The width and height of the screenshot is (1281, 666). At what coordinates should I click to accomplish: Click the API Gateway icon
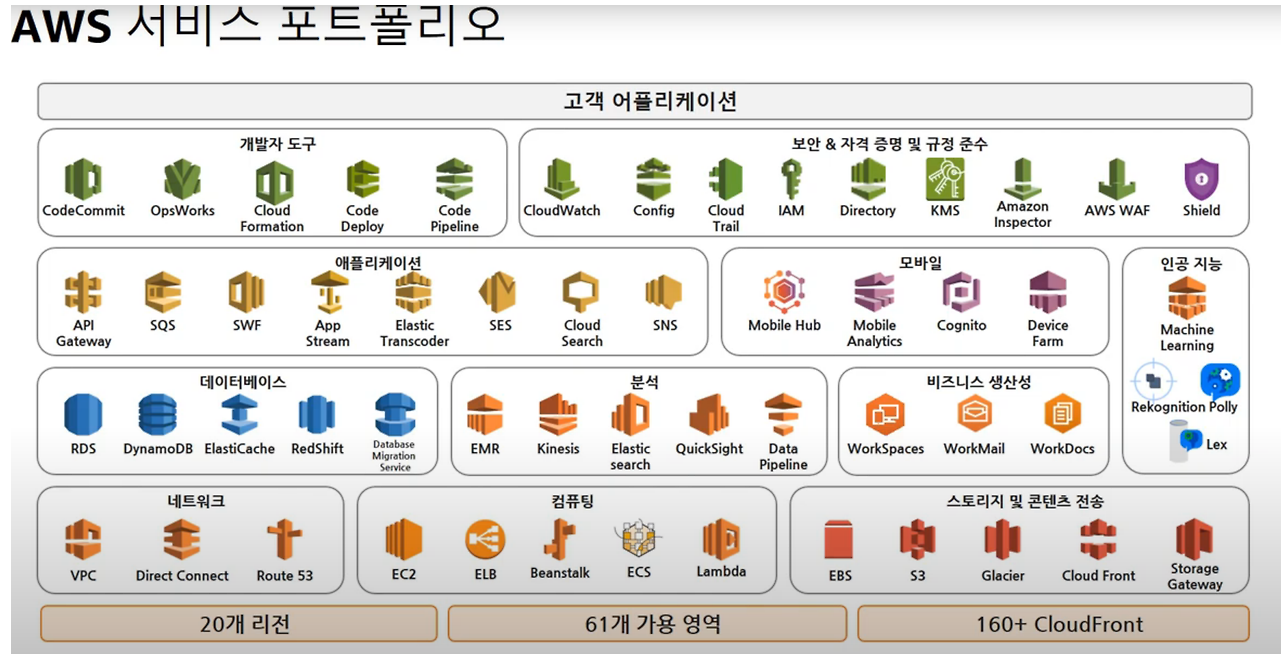coord(83,293)
